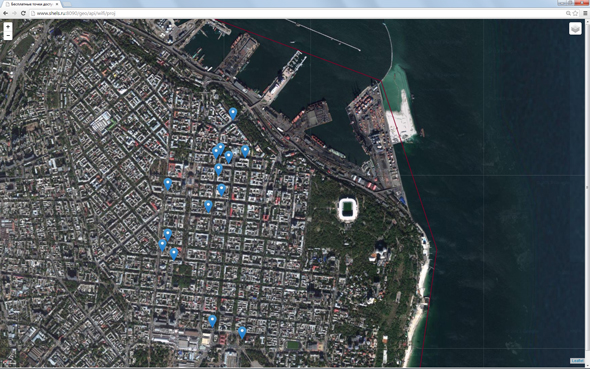Zoom in with the map plus button
The image size is (590, 369).
click(8, 27)
